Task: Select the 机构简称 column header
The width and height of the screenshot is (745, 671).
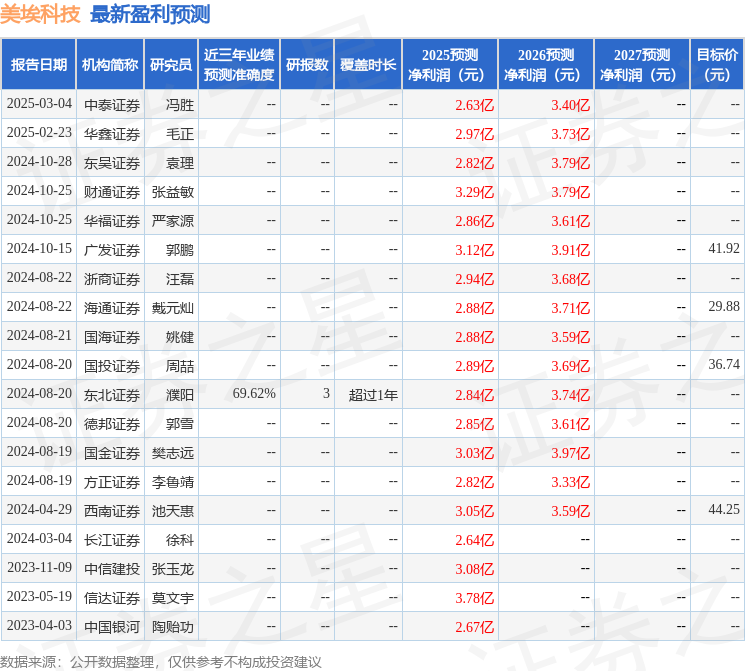Action: tap(110, 65)
